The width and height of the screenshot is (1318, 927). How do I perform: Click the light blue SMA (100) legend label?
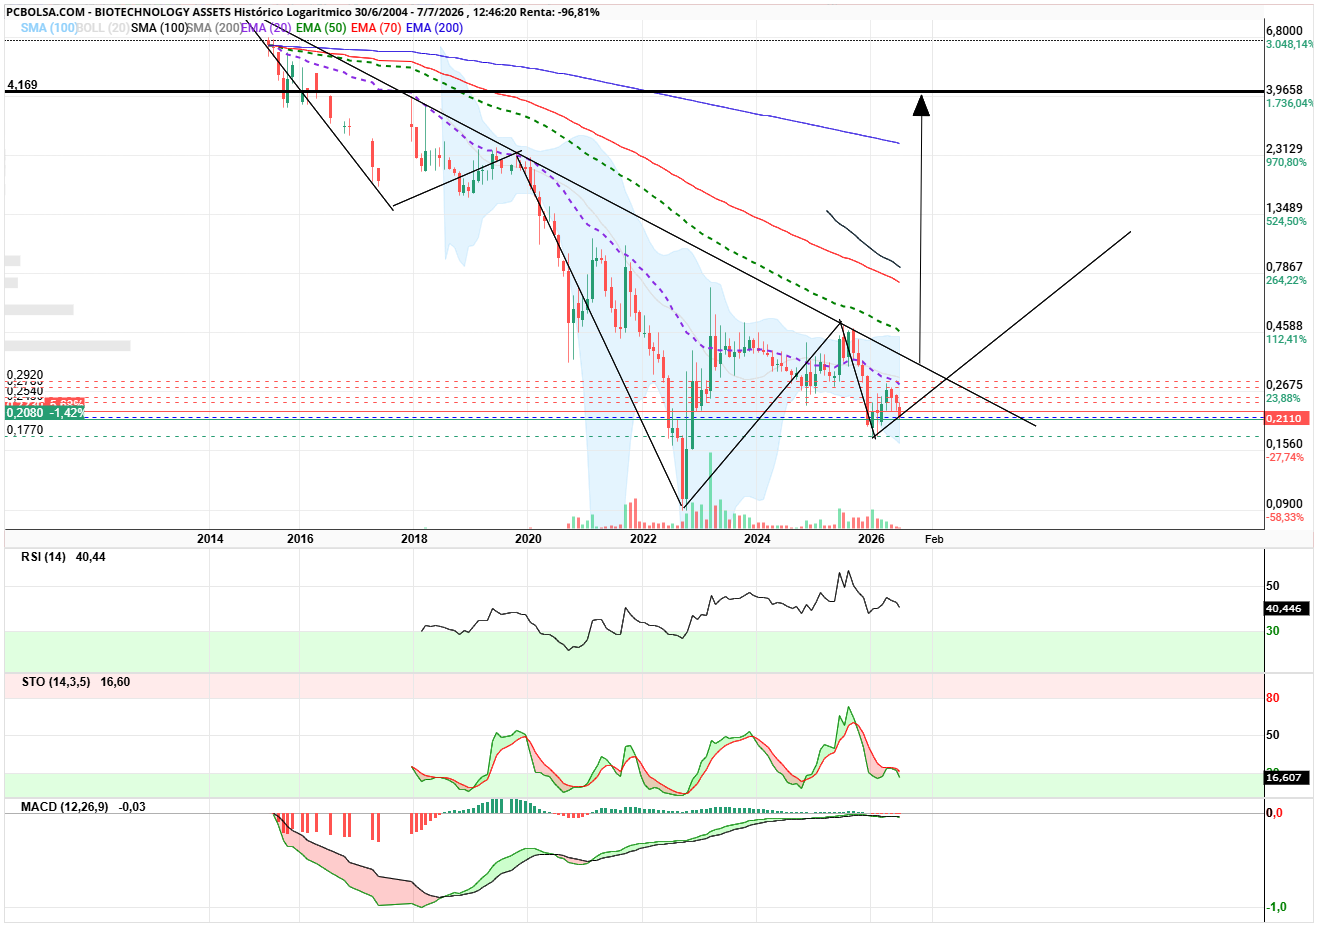49,28
